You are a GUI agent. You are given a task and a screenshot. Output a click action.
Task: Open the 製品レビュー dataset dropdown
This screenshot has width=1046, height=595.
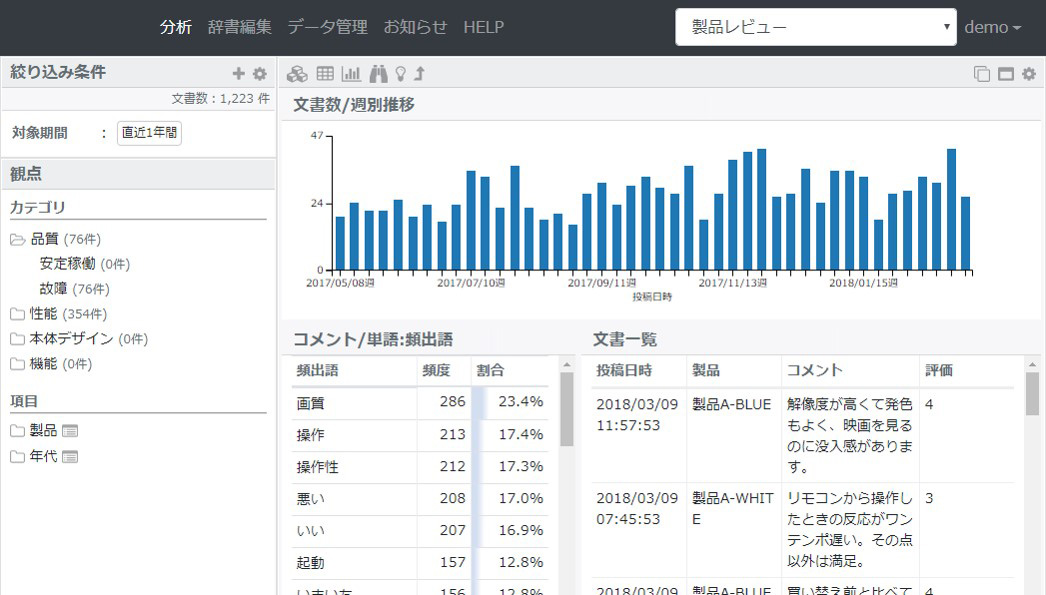[816, 27]
